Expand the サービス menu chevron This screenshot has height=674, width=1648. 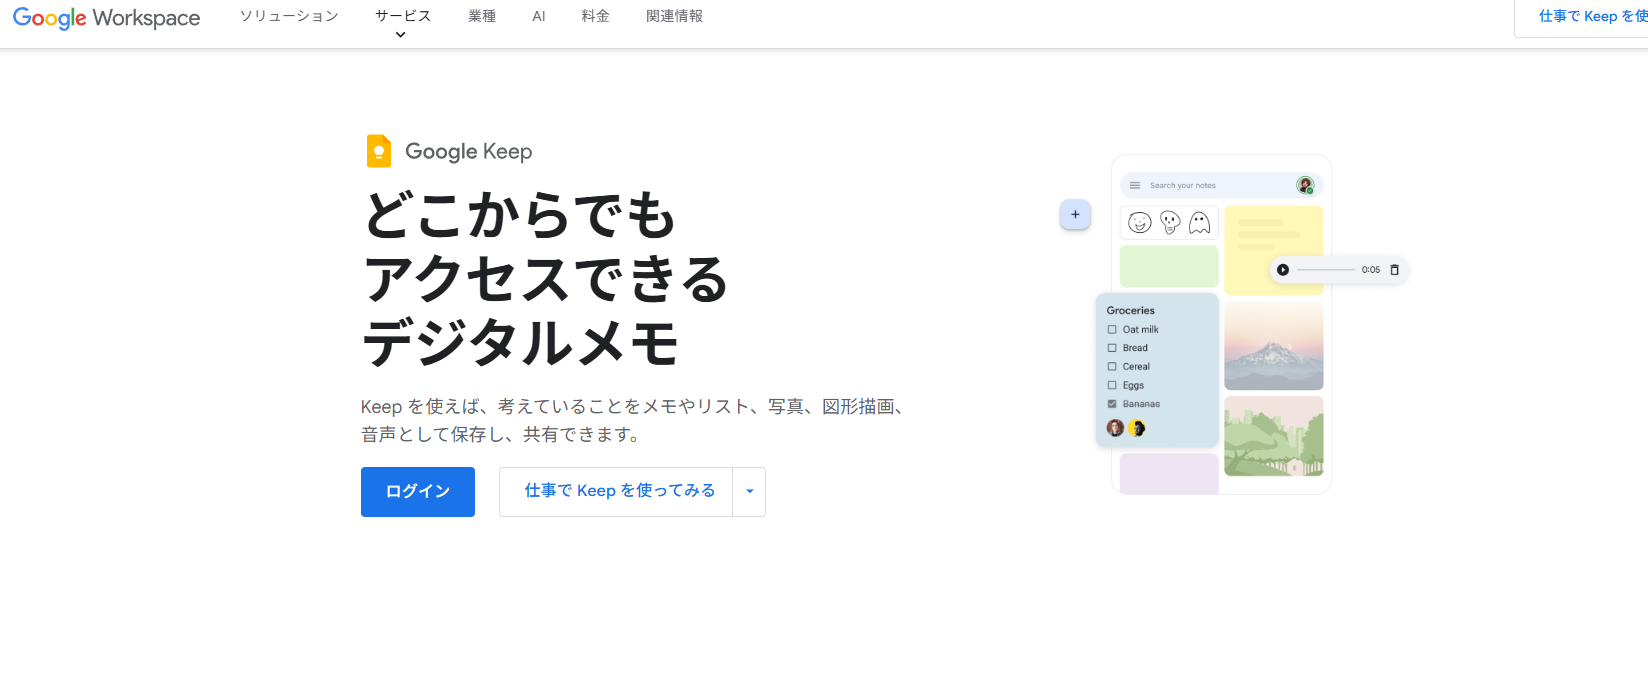click(x=401, y=35)
